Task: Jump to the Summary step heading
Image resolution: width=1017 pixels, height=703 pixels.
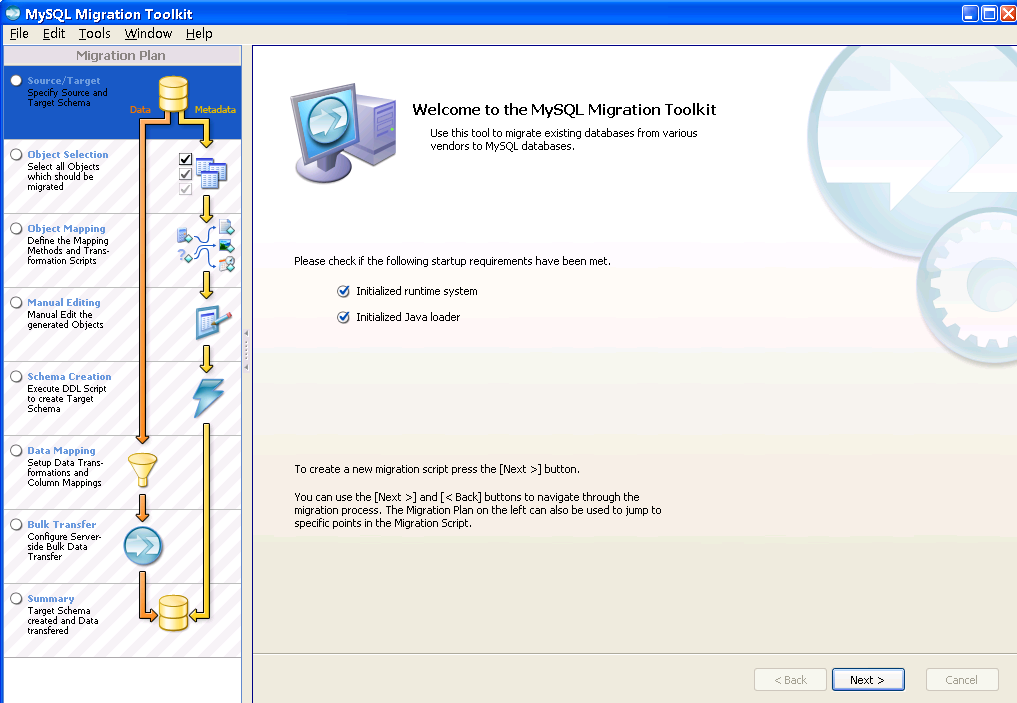Action: [x=51, y=598]
